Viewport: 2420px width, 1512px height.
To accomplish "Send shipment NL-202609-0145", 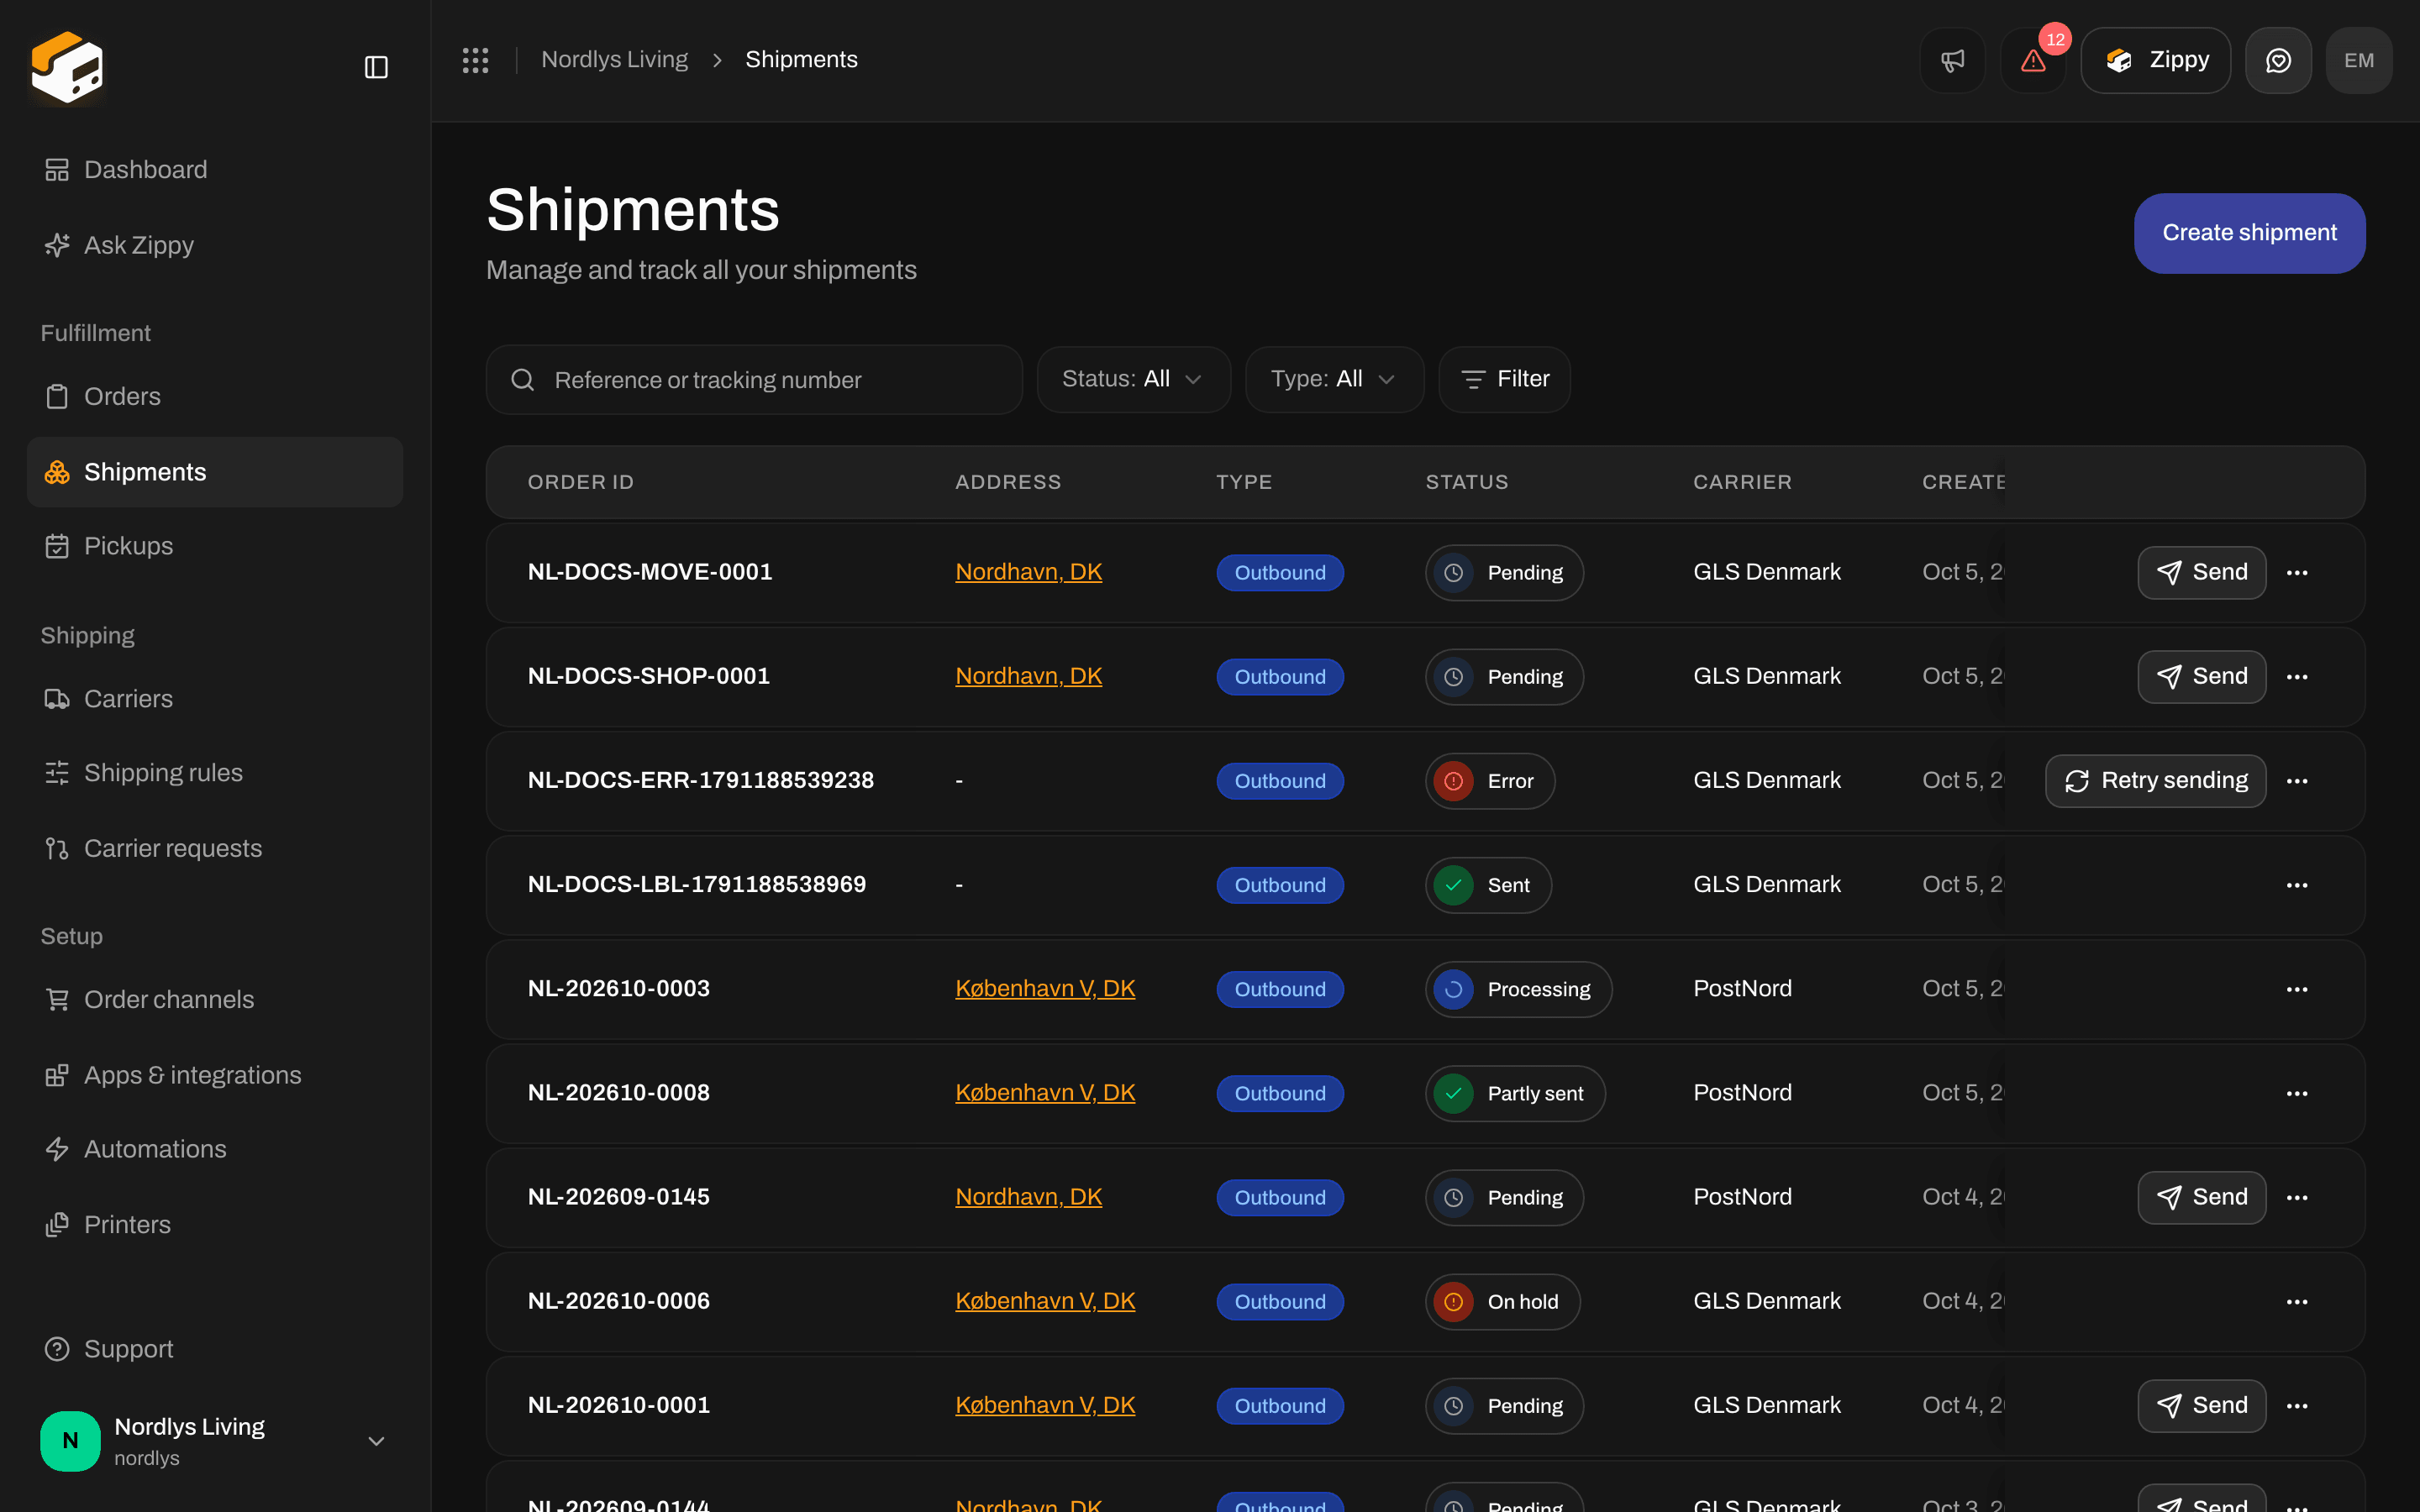I will pos(2201,1197).
